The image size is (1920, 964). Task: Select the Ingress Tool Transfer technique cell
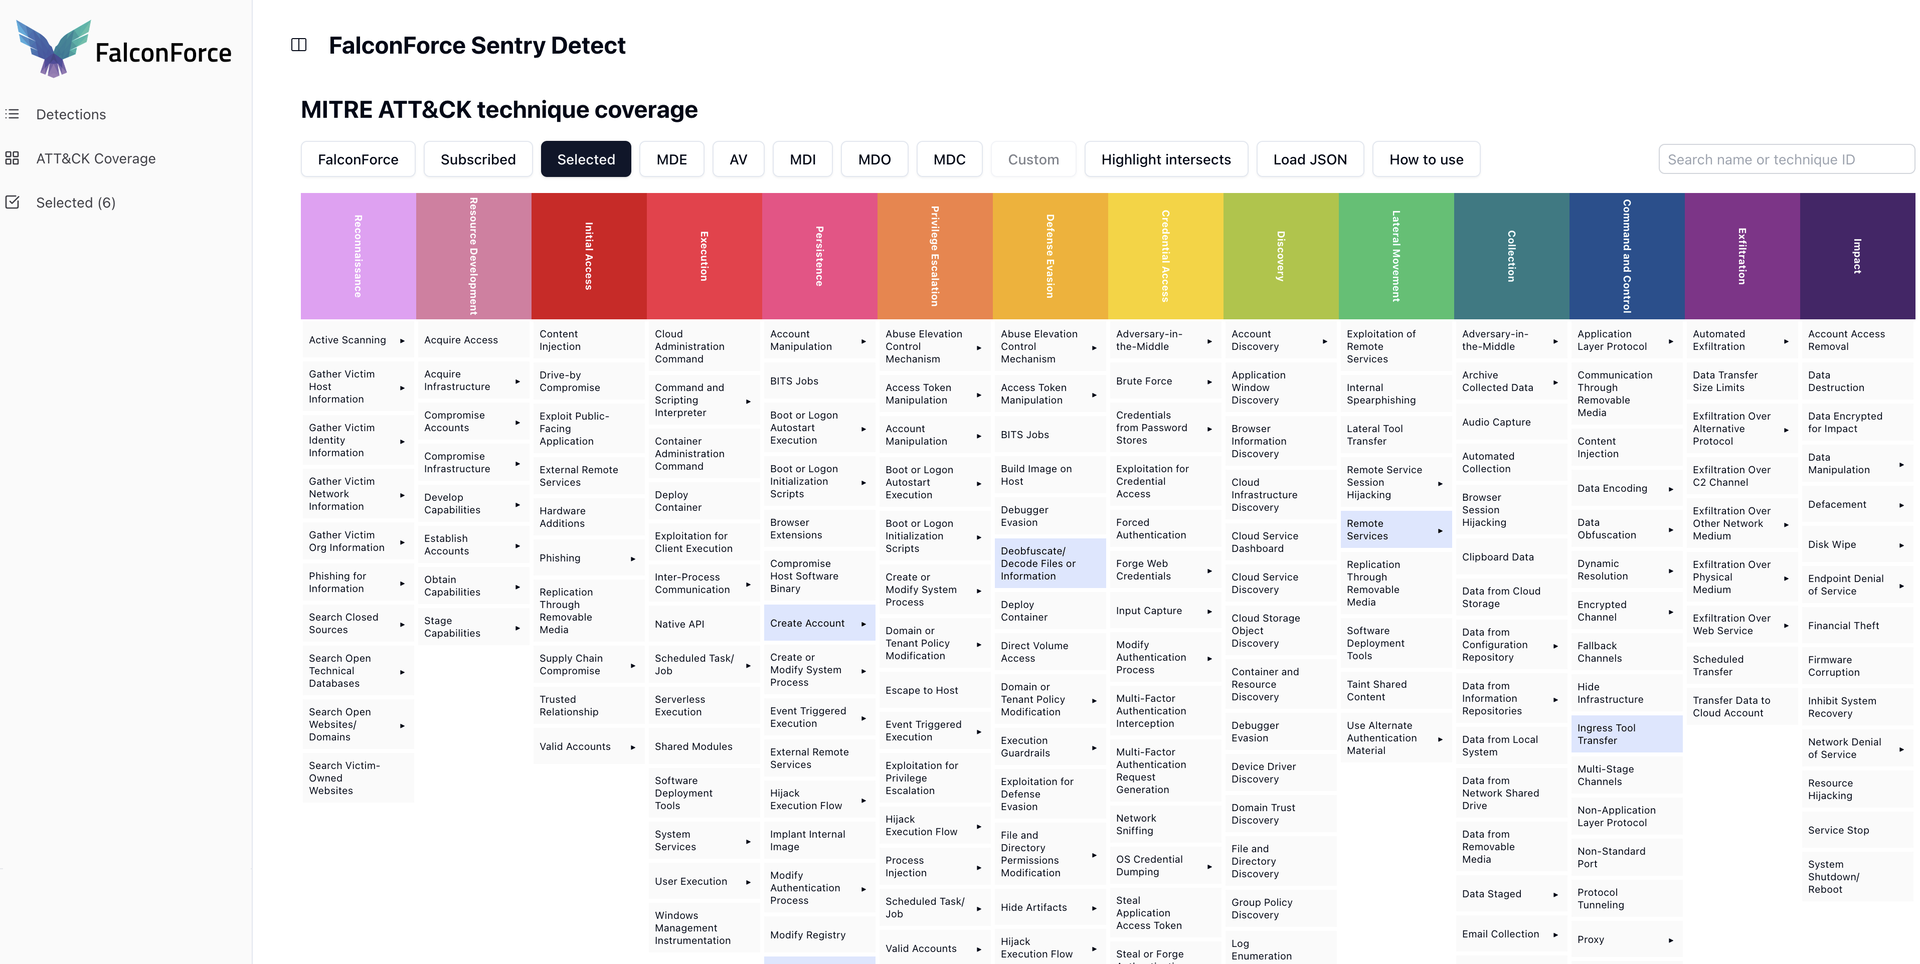pos(1625,734)
